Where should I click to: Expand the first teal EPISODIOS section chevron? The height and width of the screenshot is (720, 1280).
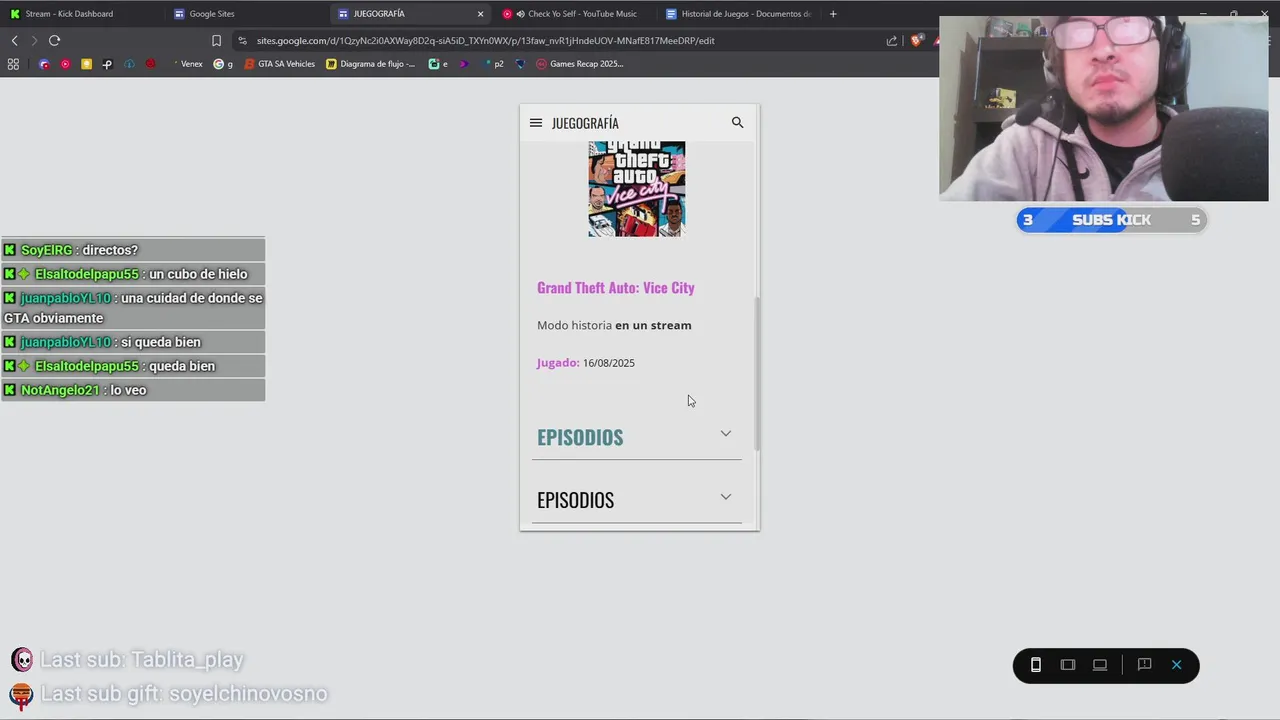726,434
